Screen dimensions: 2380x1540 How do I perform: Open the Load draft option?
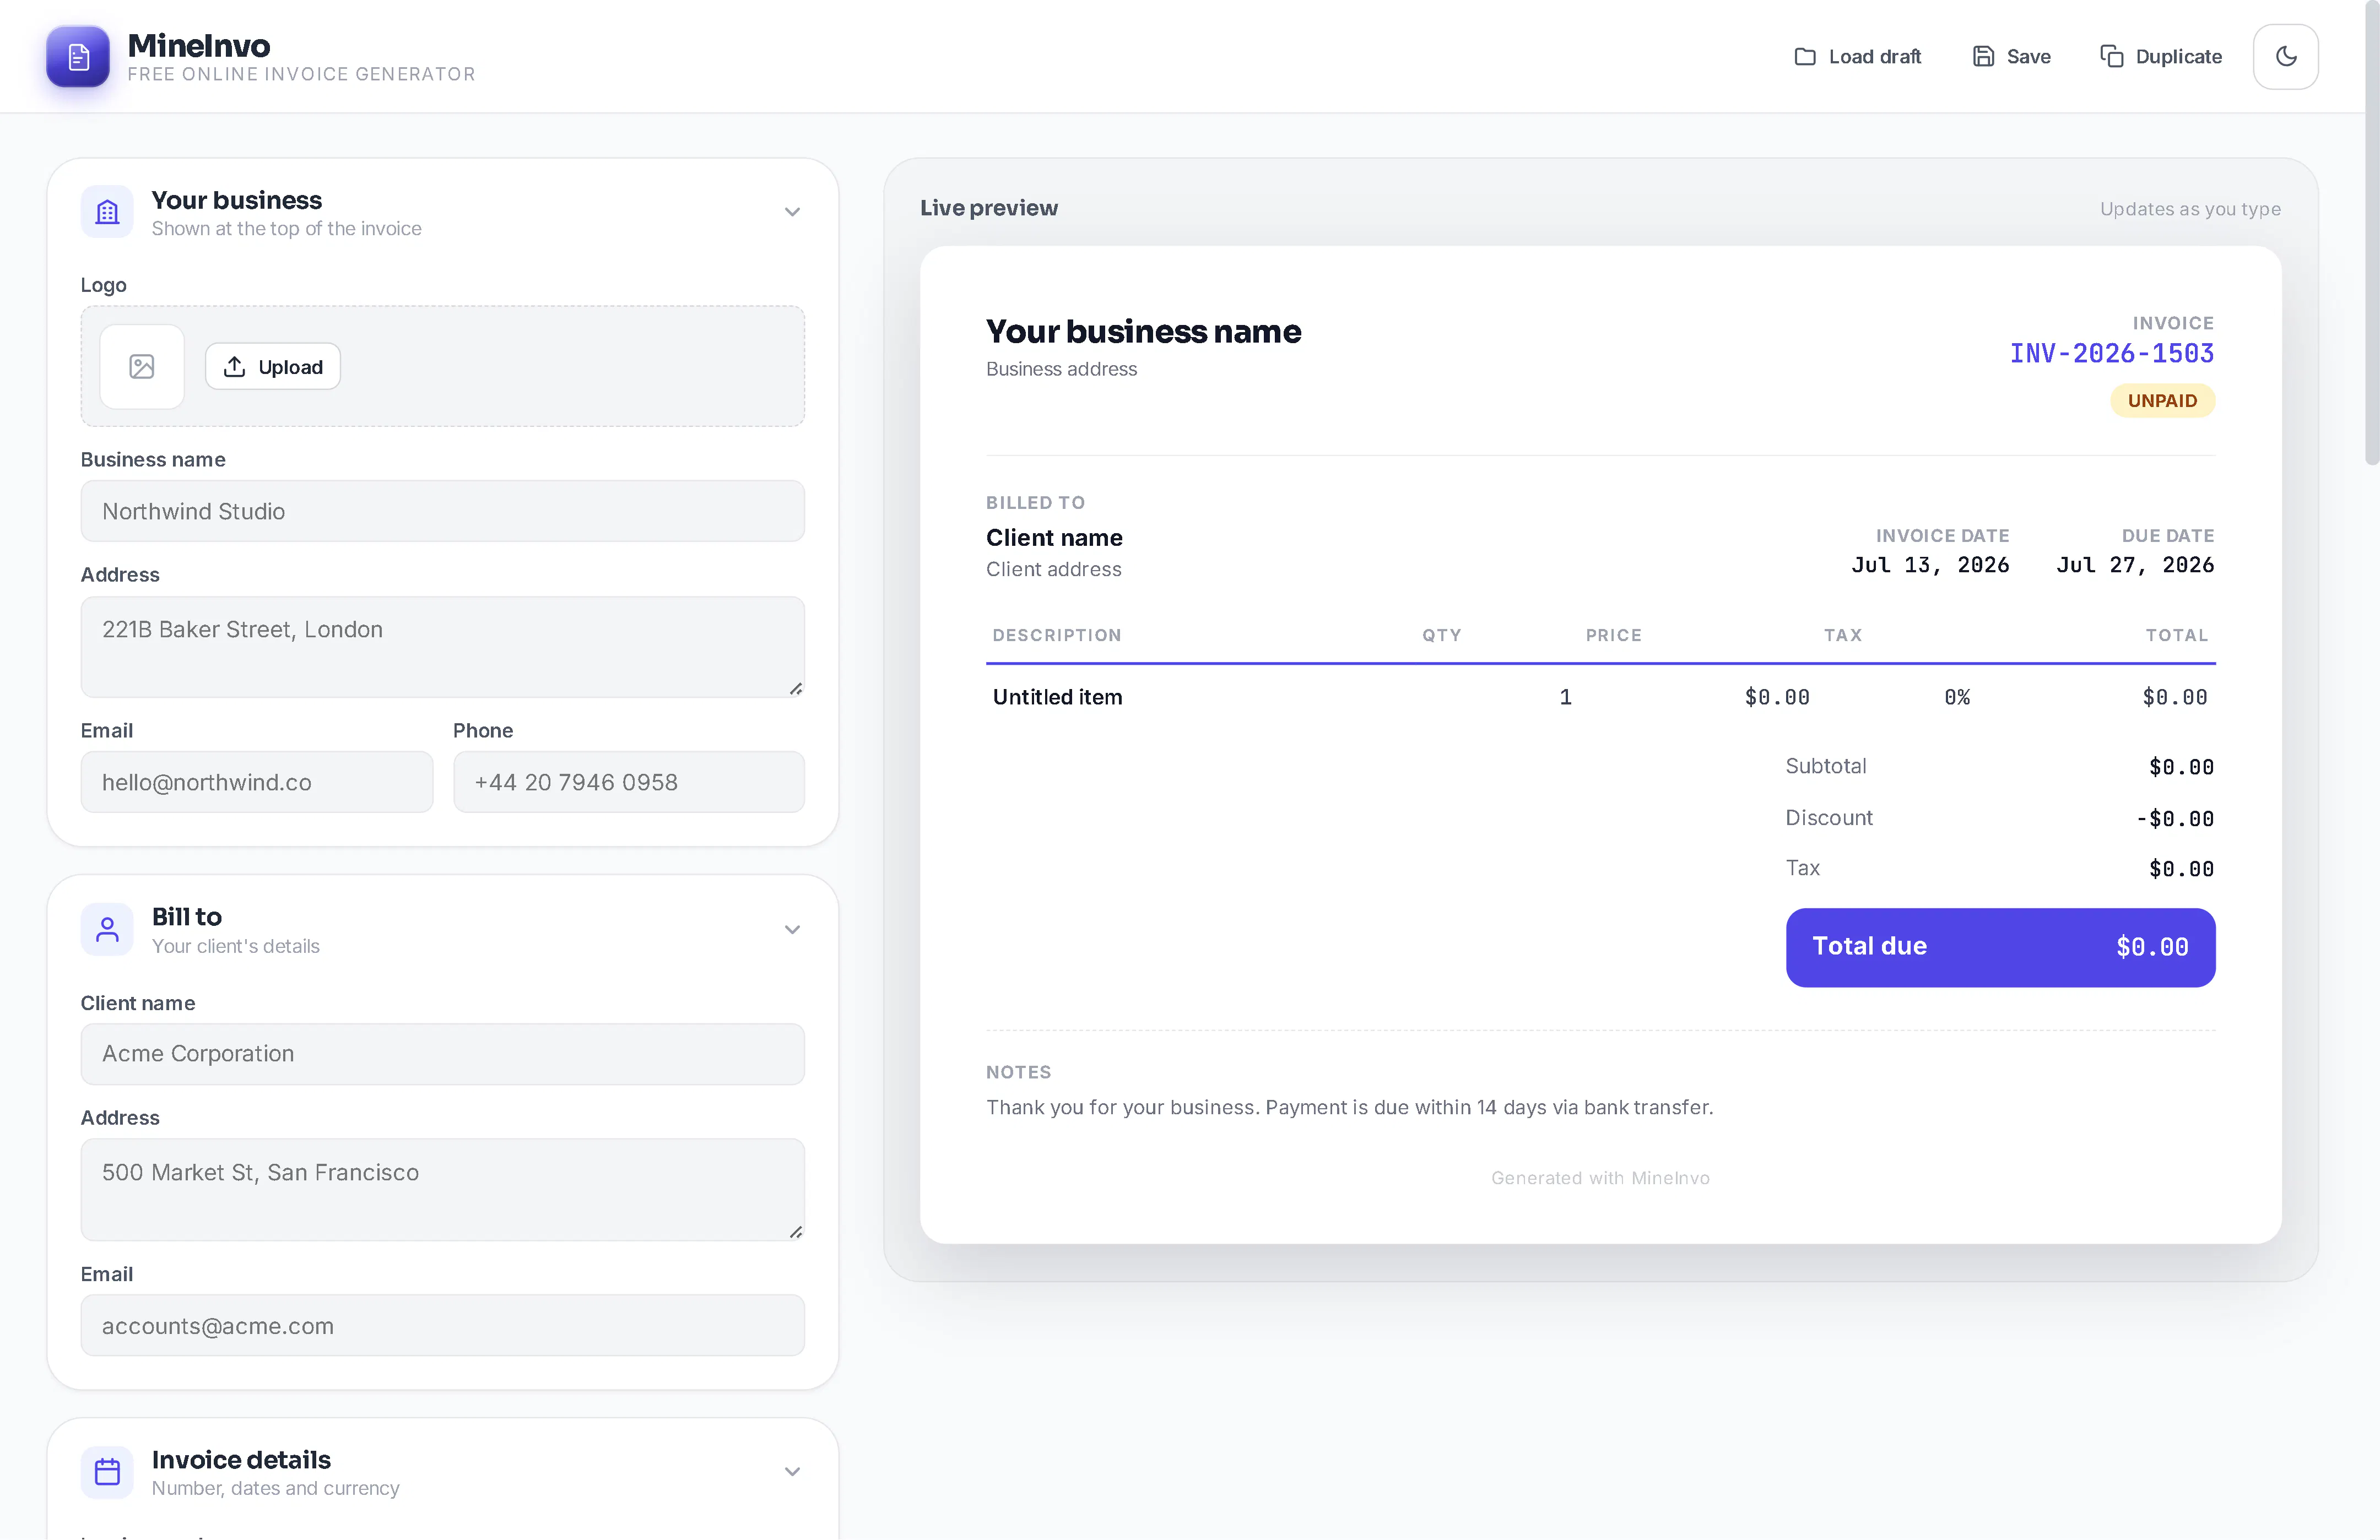pyautogui.click(x=1857, y=57)
